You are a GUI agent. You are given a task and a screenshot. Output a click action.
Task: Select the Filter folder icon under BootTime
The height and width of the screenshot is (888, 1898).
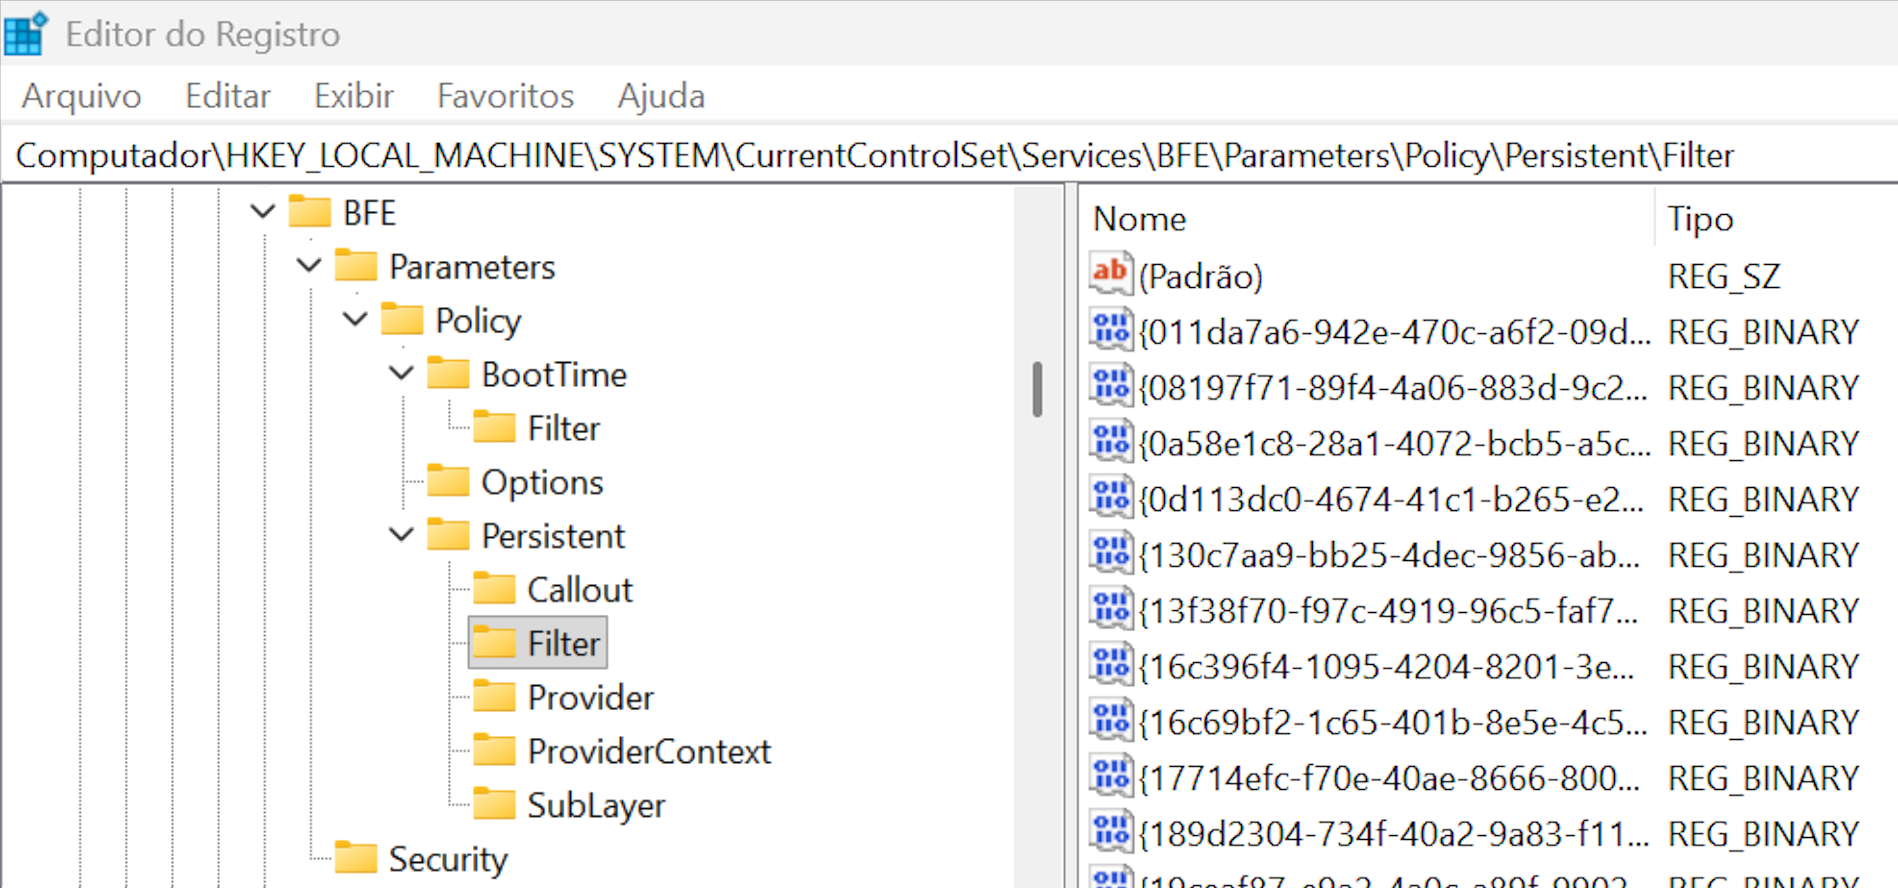click(494, 427)
